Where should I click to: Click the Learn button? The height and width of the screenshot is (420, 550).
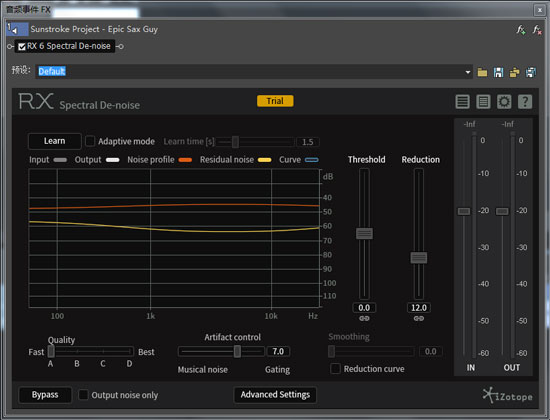click(54, 141)
